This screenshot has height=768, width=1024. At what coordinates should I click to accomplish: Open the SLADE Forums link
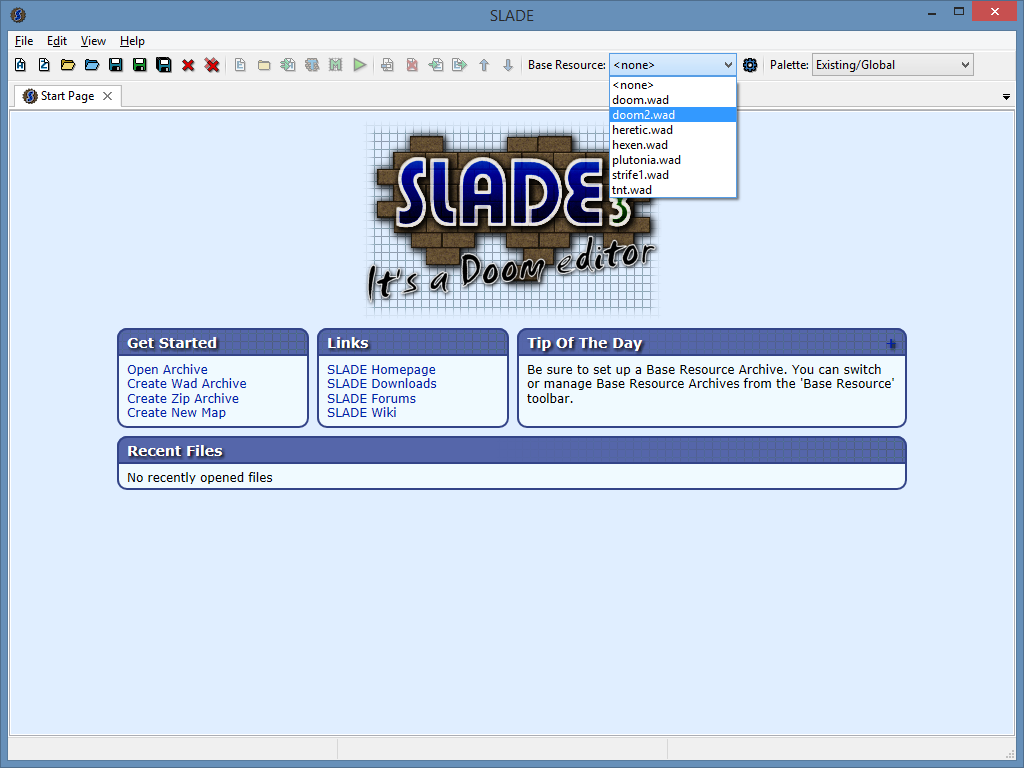(x=372, y=398)
